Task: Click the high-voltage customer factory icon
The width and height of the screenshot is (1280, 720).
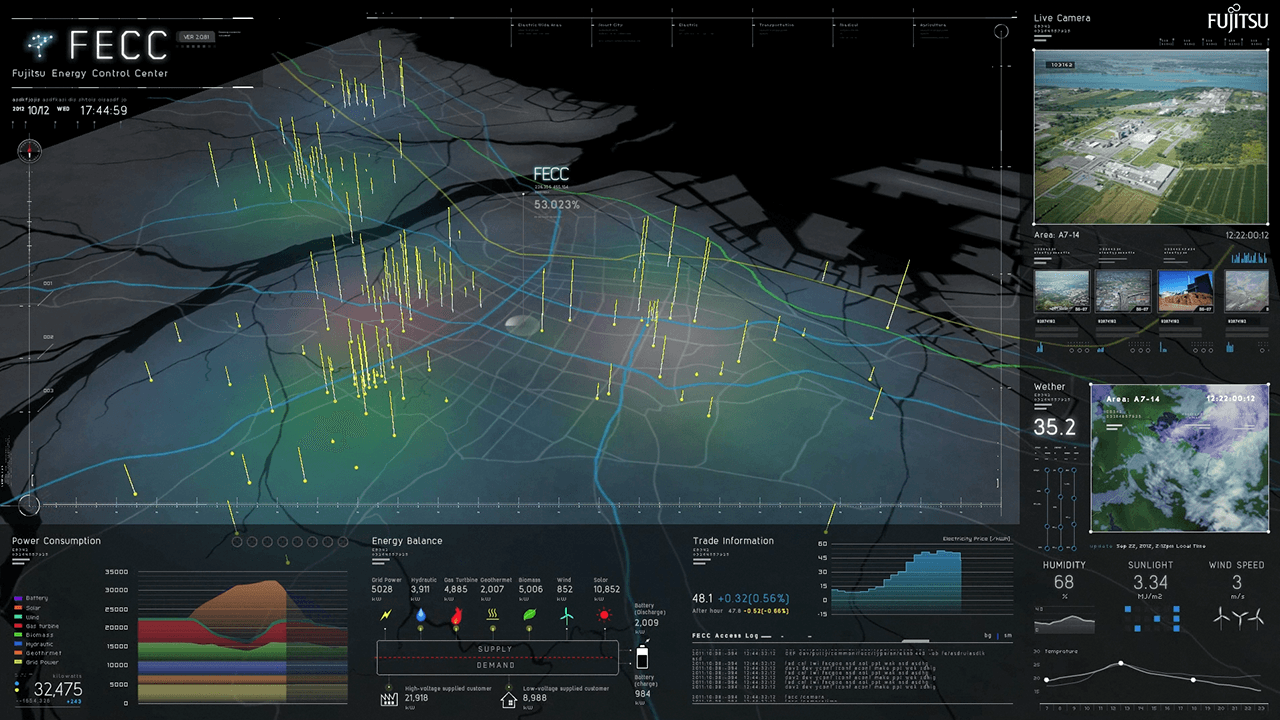Action: point(389,698)
